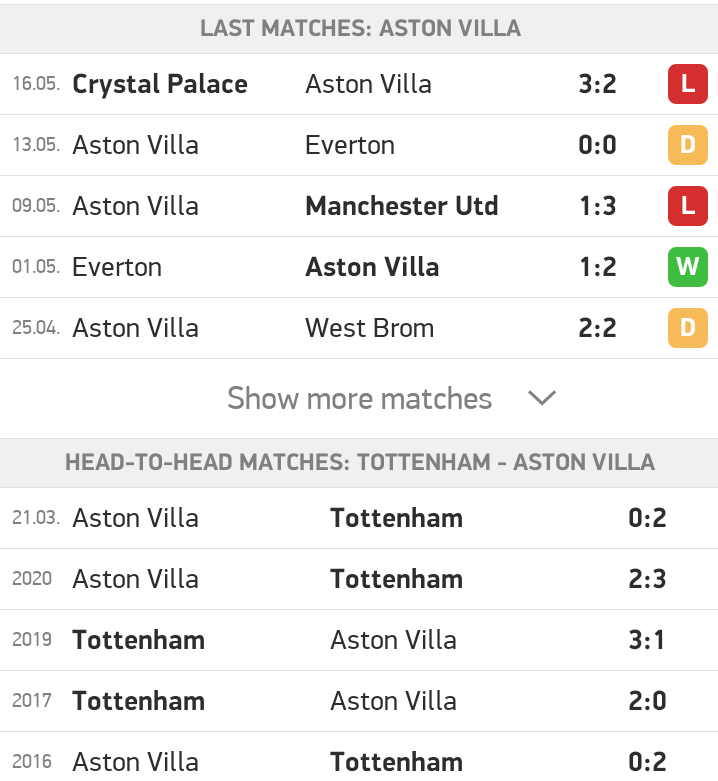This screenshot has height=781, width=718.
Task: Open the 21.03. Aston Villa vs Tottenham match
Action: [359, 518]
